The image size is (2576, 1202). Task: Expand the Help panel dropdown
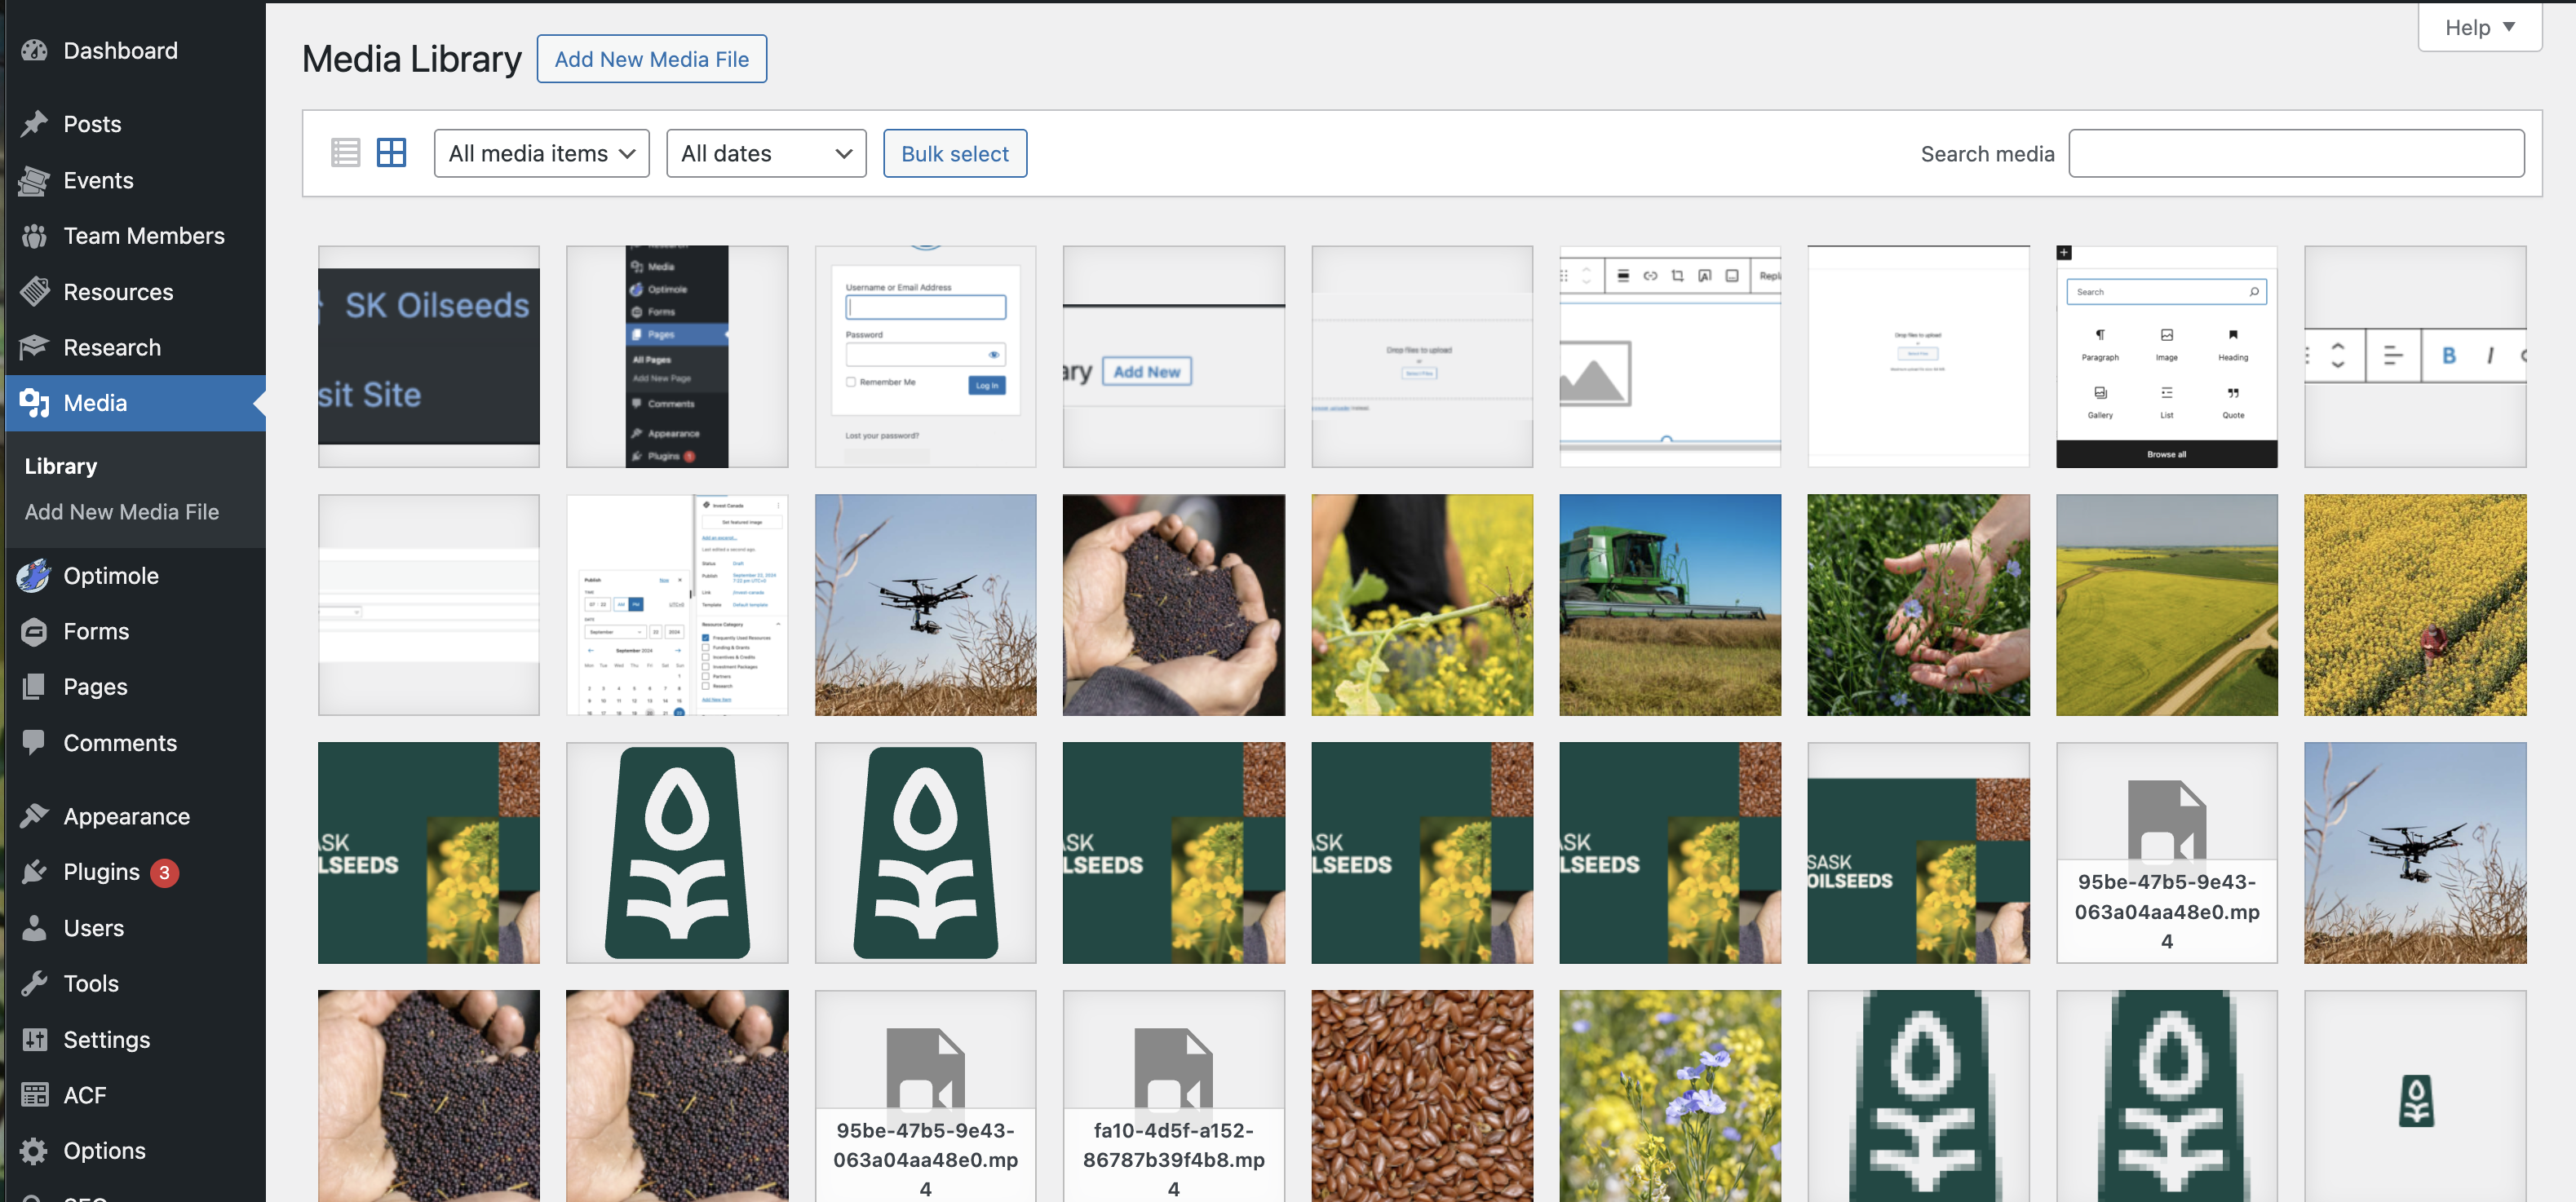point(2479,27)
